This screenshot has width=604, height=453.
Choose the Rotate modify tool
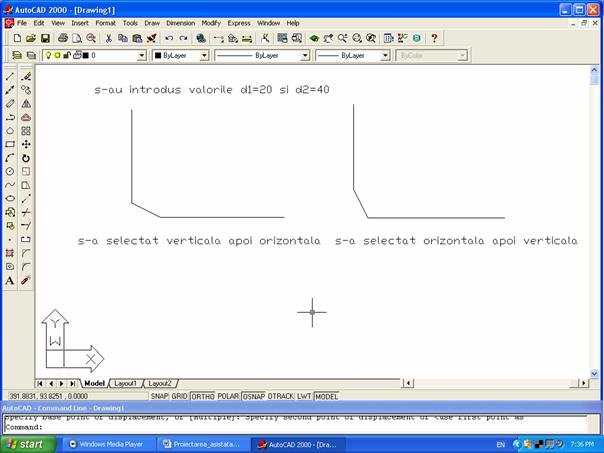click(26, 158)
